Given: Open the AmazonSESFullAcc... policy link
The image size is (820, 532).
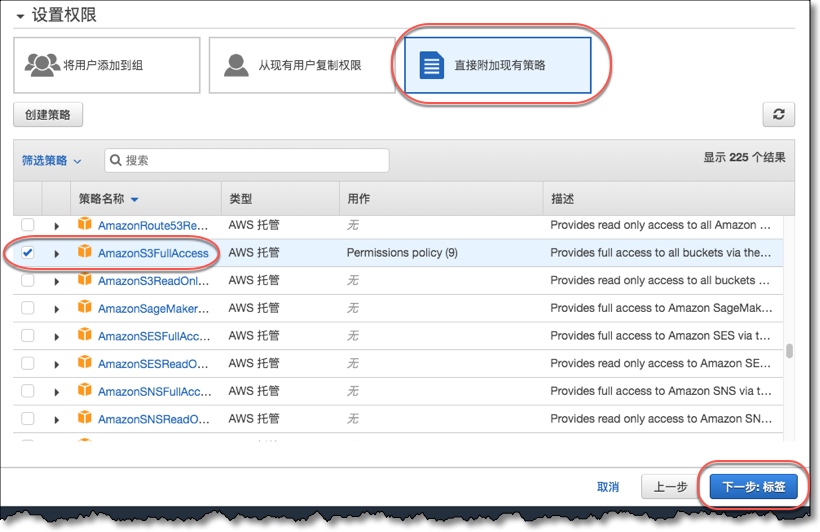Looking at the screenshot, I should click(154, 336).
